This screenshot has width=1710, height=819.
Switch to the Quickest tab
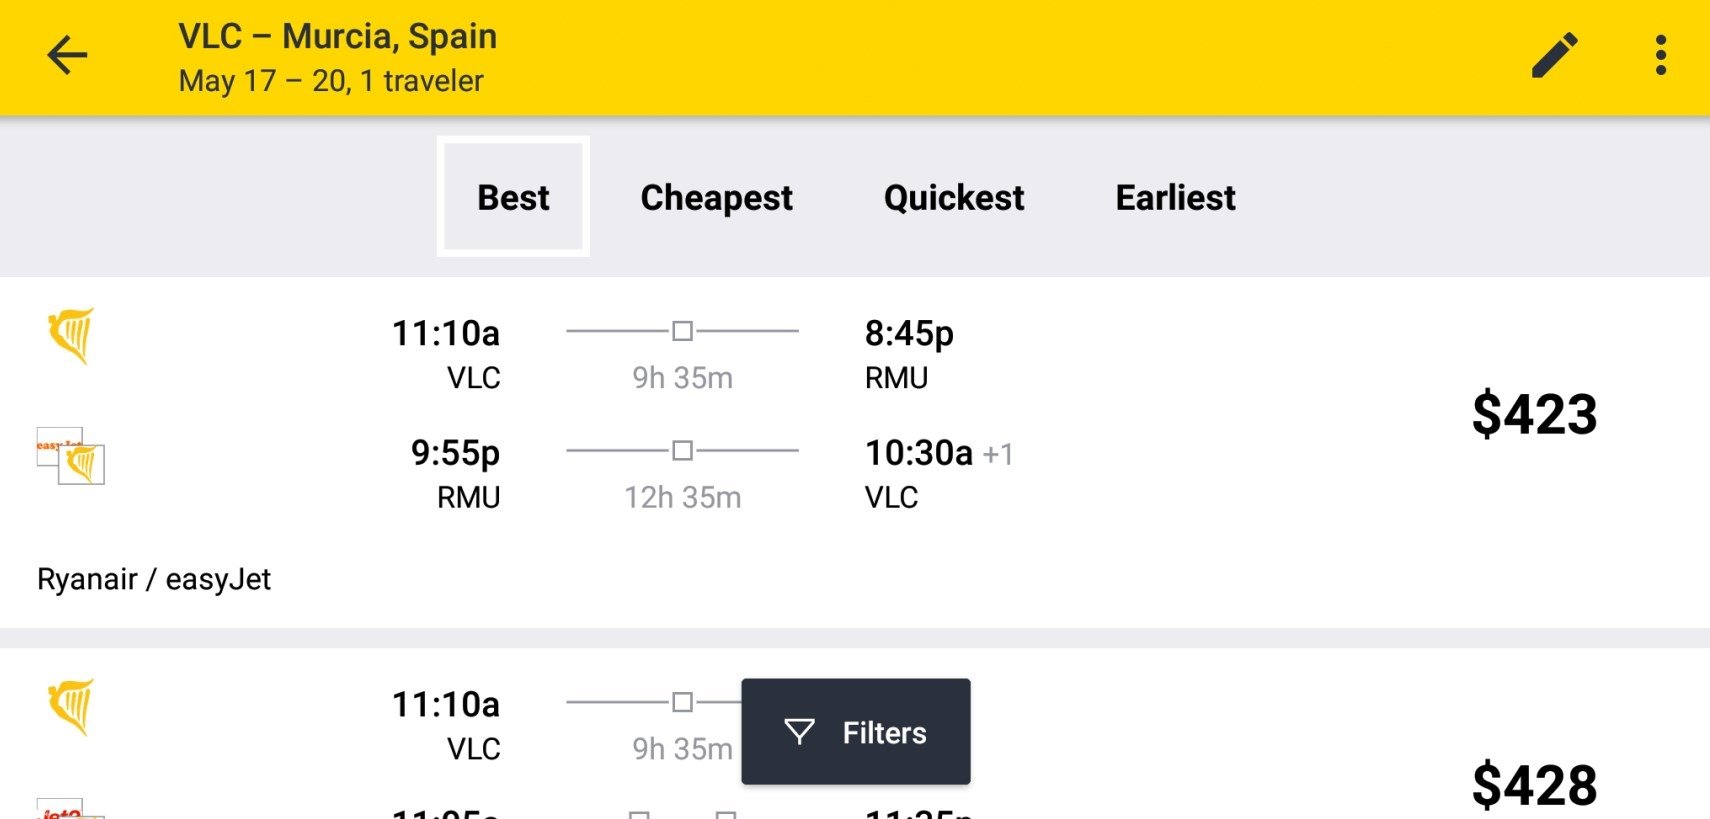(x=954, y=197)
